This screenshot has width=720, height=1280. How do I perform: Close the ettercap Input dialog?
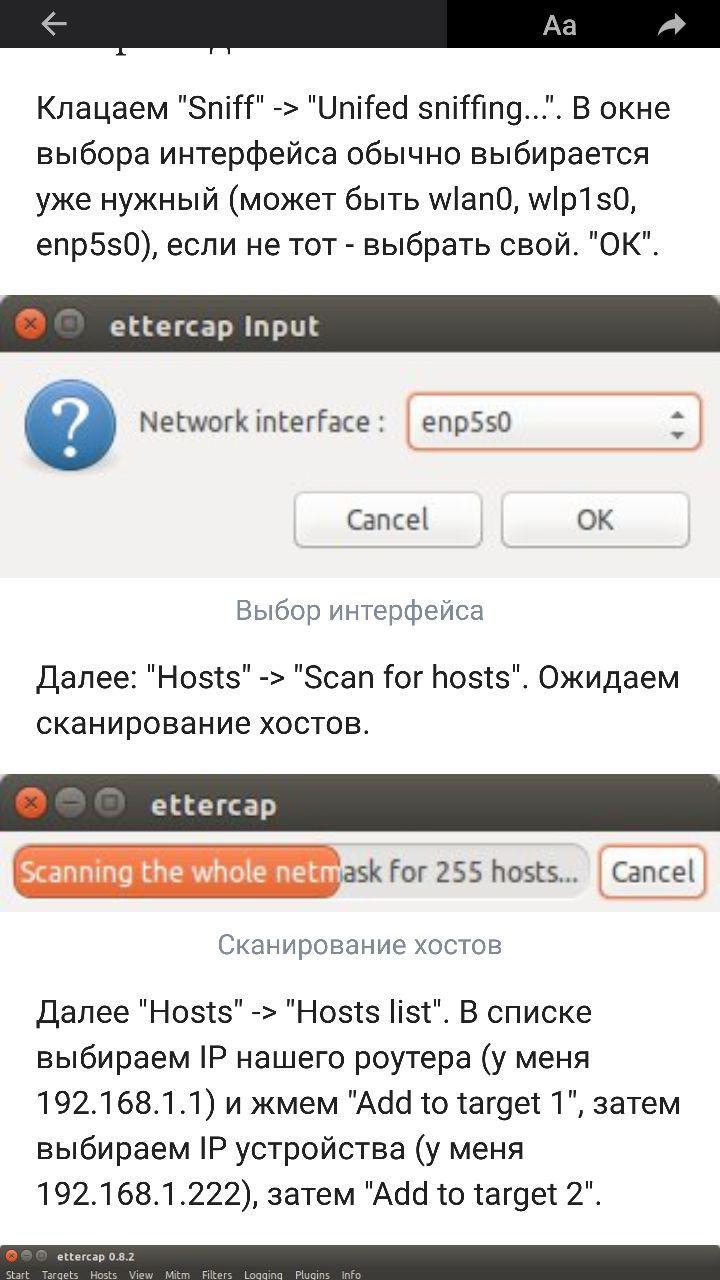tap(31, 325)
